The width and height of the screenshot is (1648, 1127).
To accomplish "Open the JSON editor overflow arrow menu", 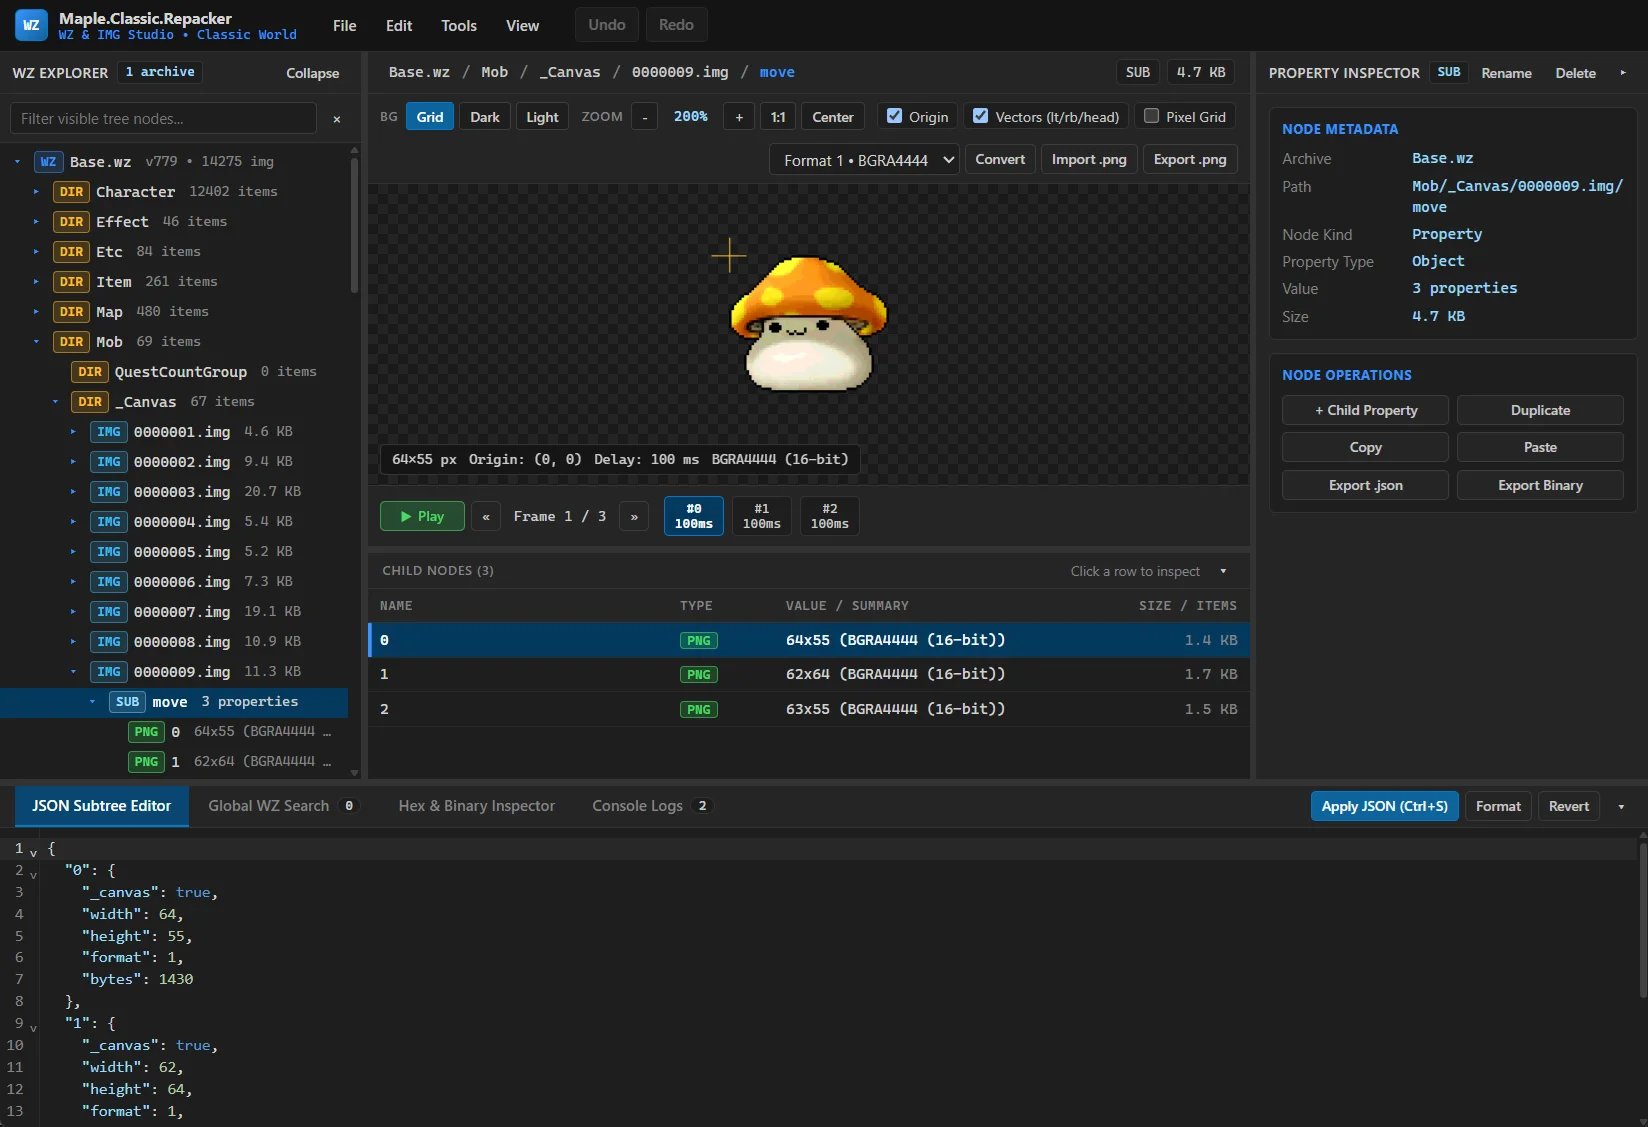I will [x=1621, y=806].
